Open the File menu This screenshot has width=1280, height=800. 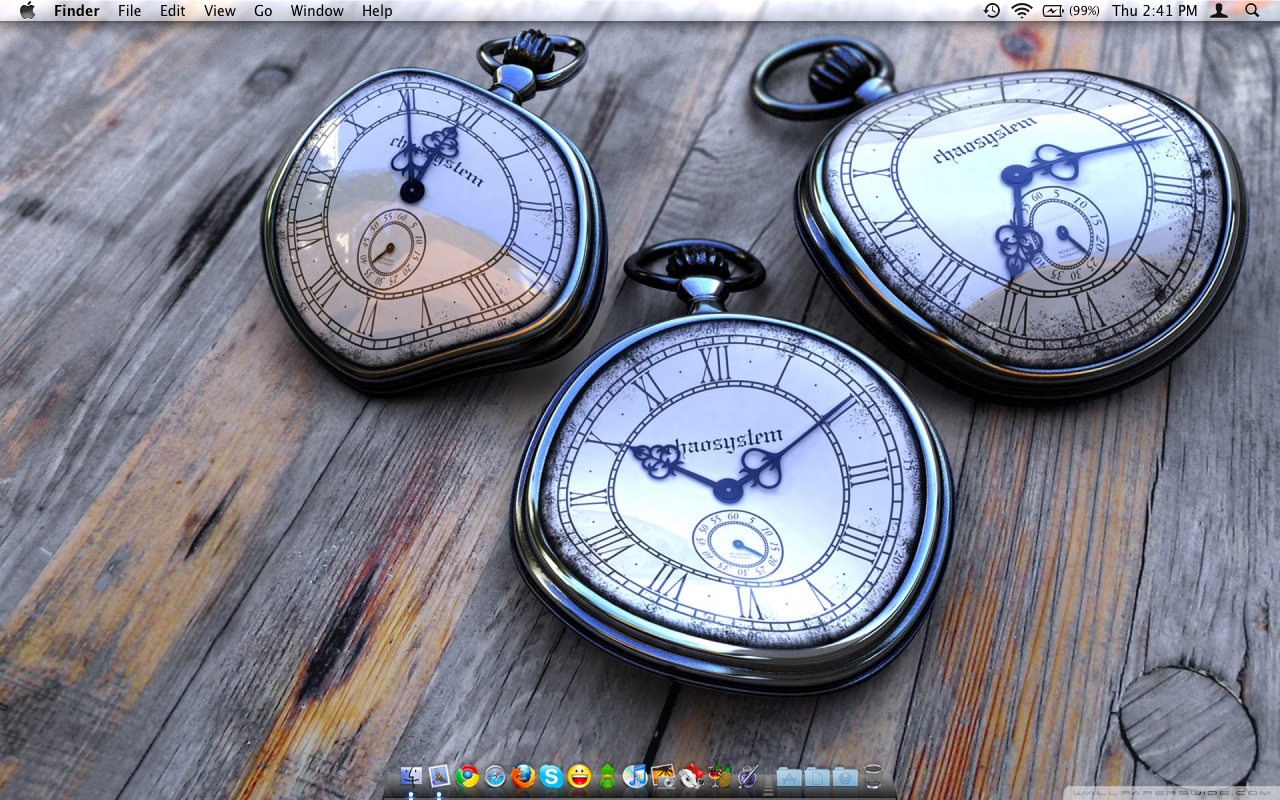pyautogui.click(x=129, y=11)
